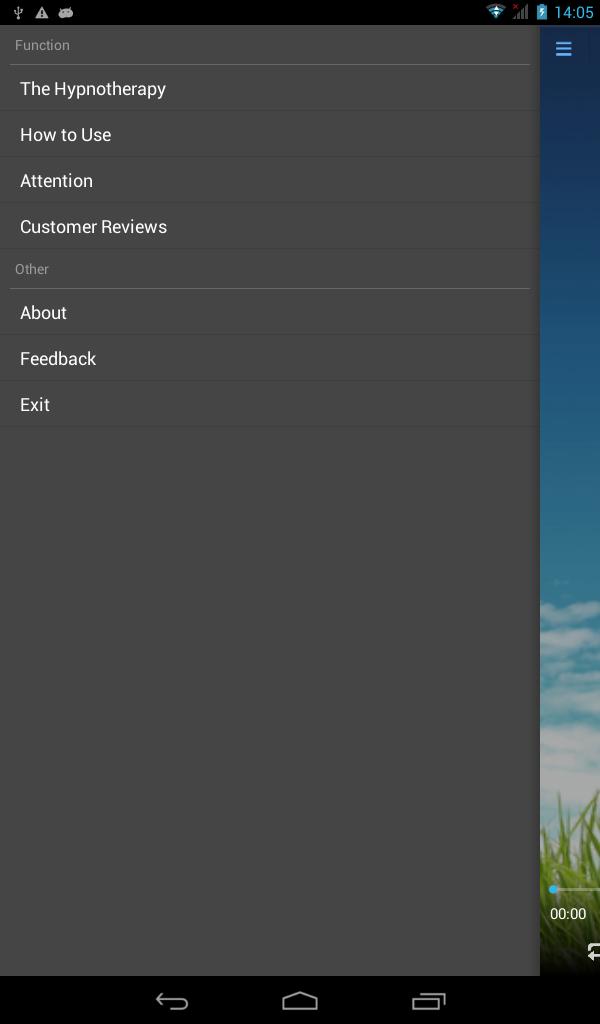Tap the Android back navigation button
This screenshot has height=1024, width=600.
(x=172, y=1000)
